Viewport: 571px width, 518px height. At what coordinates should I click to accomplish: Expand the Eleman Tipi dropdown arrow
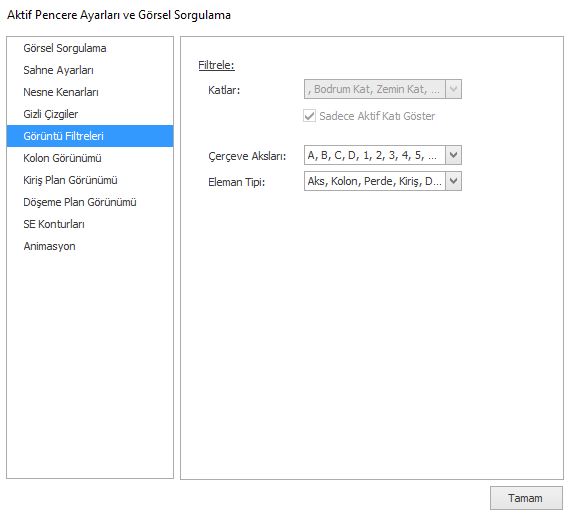point(453,181)
